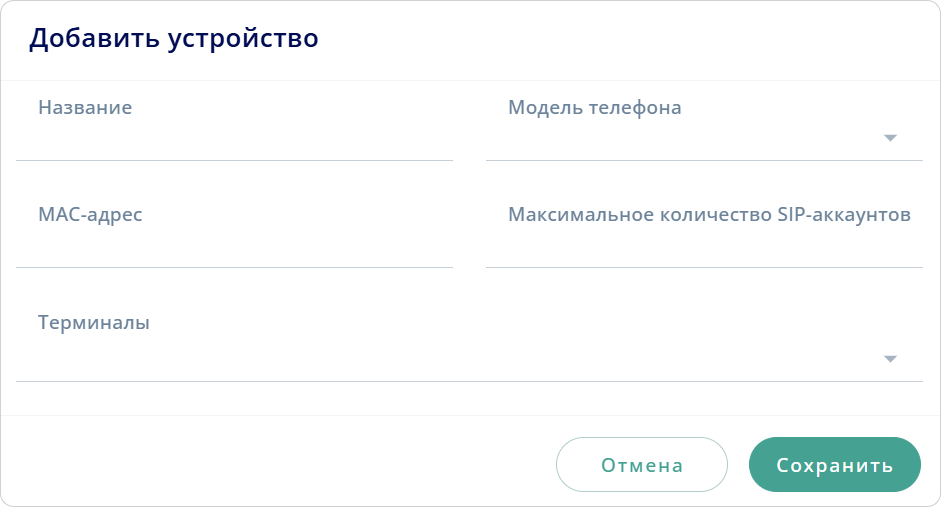
Task: Click the Терминалы label text
Action: coord(94,323)
